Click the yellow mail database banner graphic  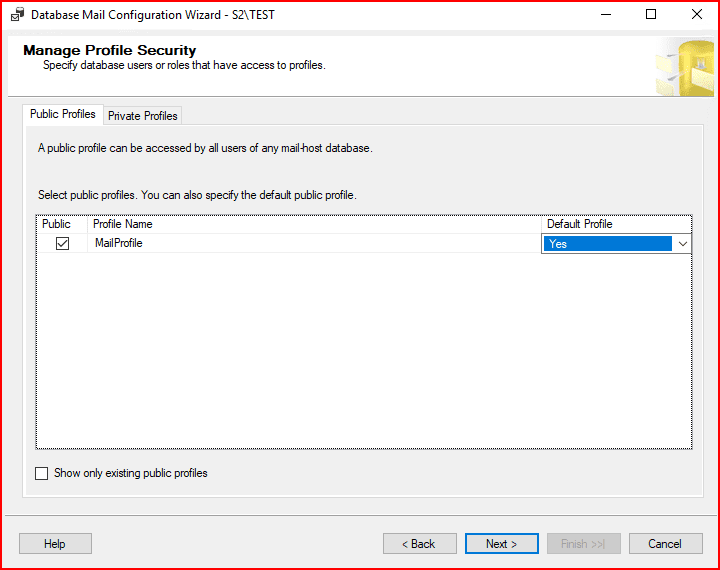tap(684, 67)
